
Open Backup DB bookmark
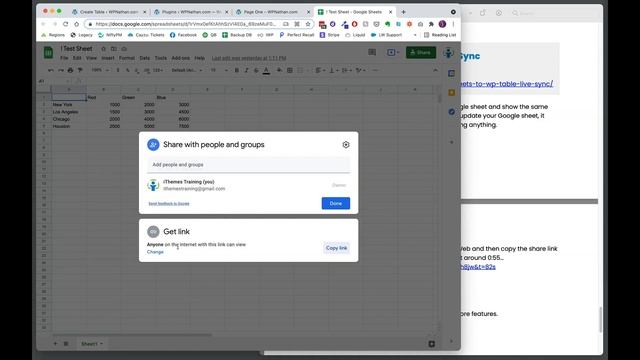pyautogui.click(x=237, y=35)
